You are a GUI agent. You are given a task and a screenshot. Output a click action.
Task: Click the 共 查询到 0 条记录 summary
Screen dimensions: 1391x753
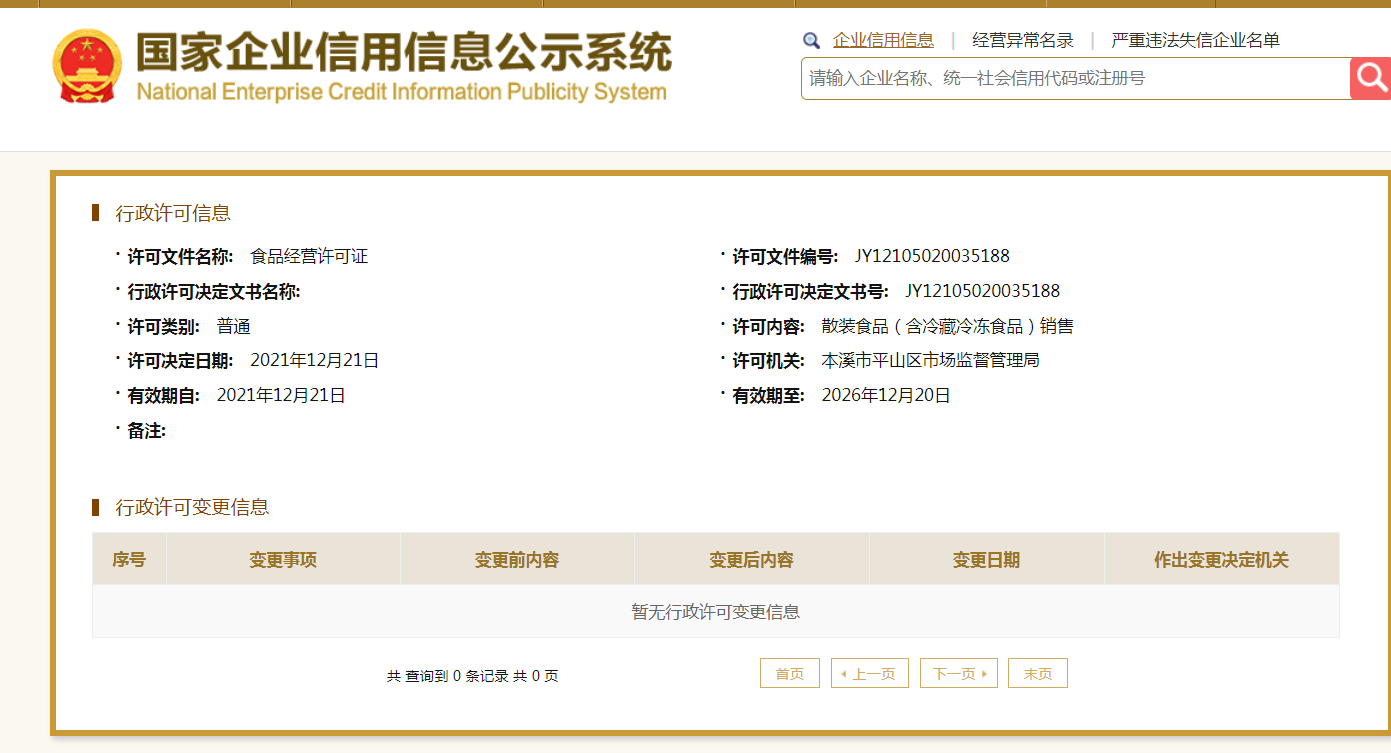[473, 676]
